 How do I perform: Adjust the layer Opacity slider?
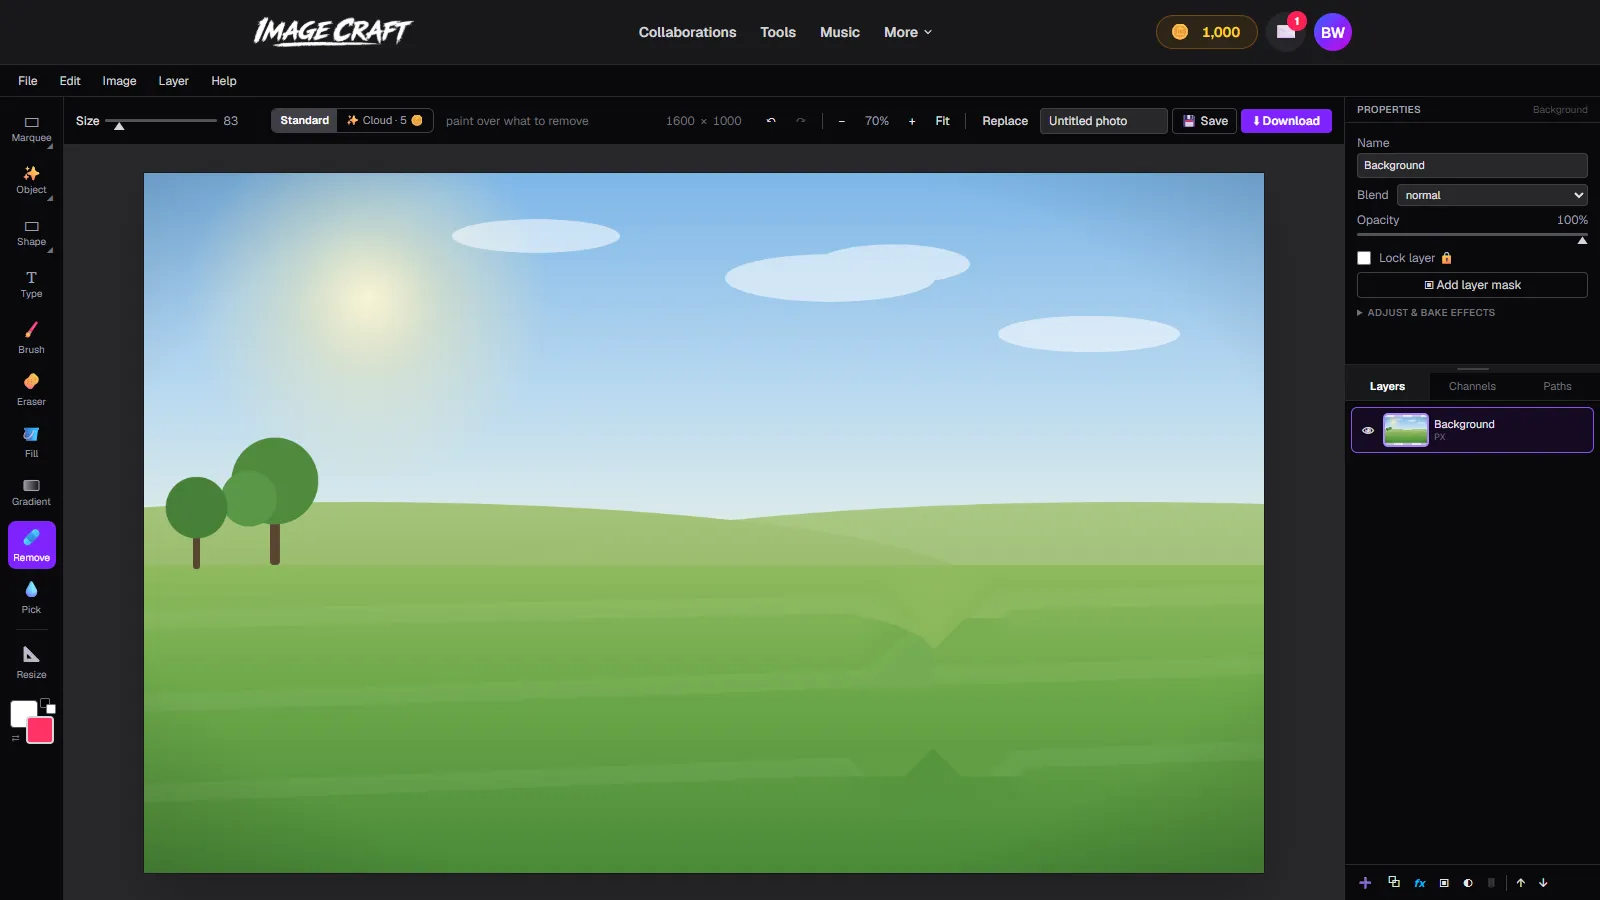(1472, 236)
